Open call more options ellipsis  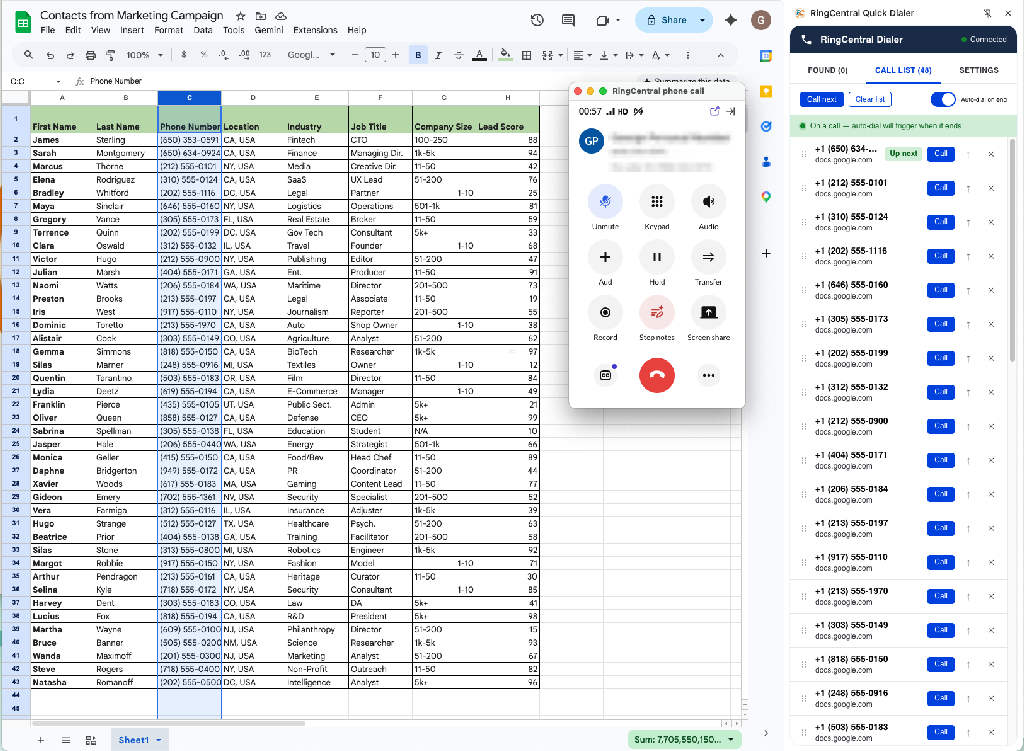click(x=708, y=376)
